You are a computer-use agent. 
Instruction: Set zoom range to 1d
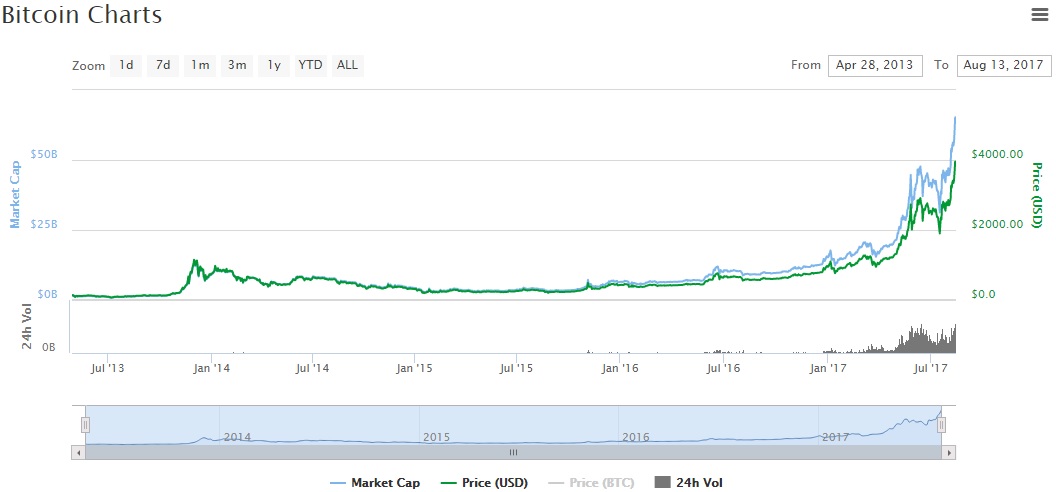click(x=126, y=65)
